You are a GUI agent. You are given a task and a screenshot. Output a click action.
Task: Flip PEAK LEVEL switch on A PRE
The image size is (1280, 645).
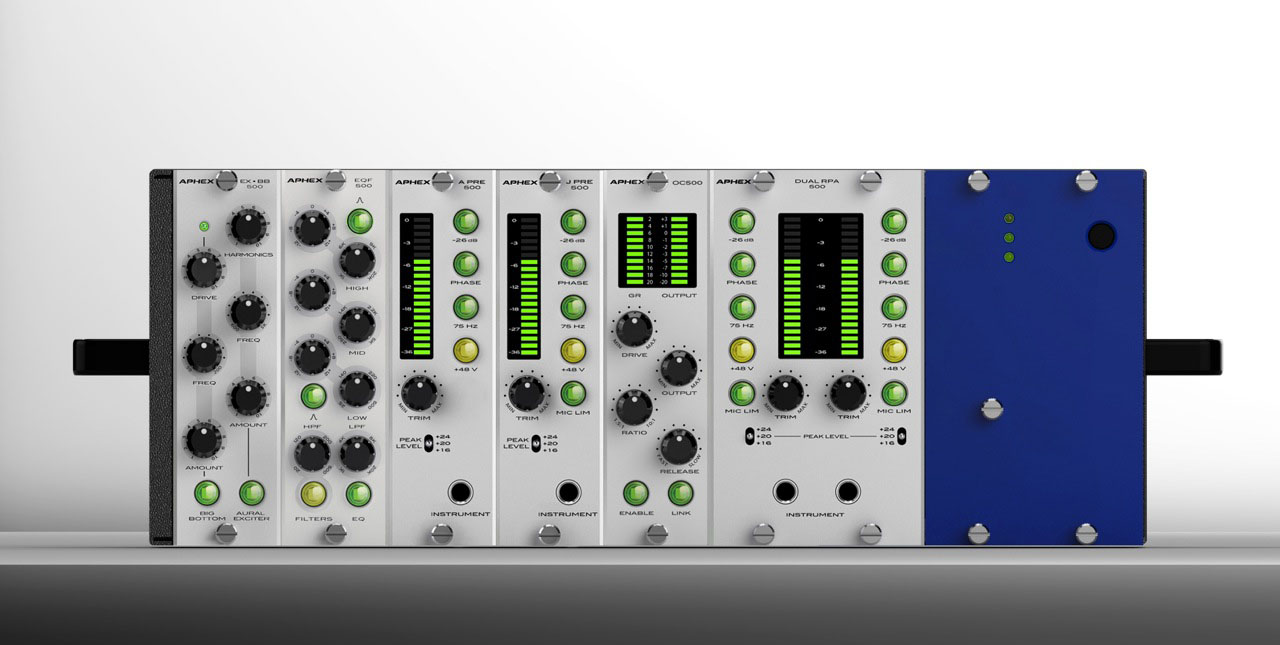point(428,441)
